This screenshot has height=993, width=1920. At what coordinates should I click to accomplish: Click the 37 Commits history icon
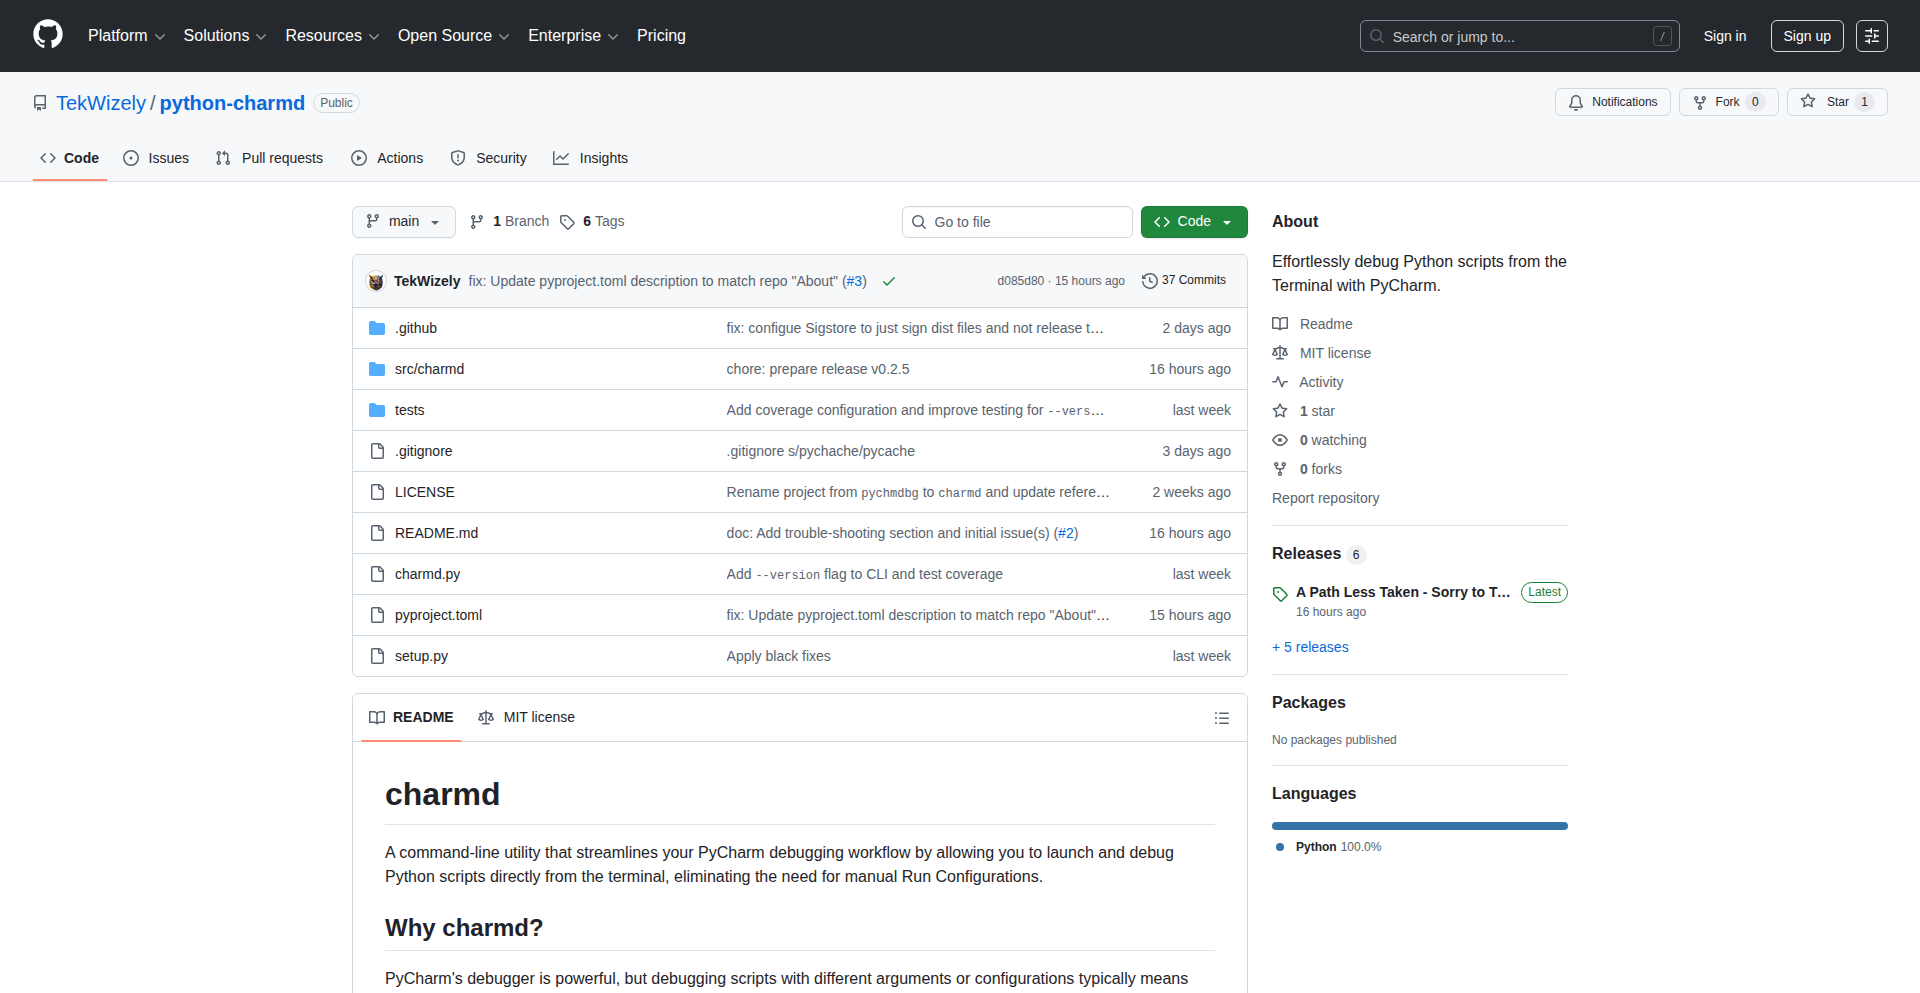[1148, 280]
